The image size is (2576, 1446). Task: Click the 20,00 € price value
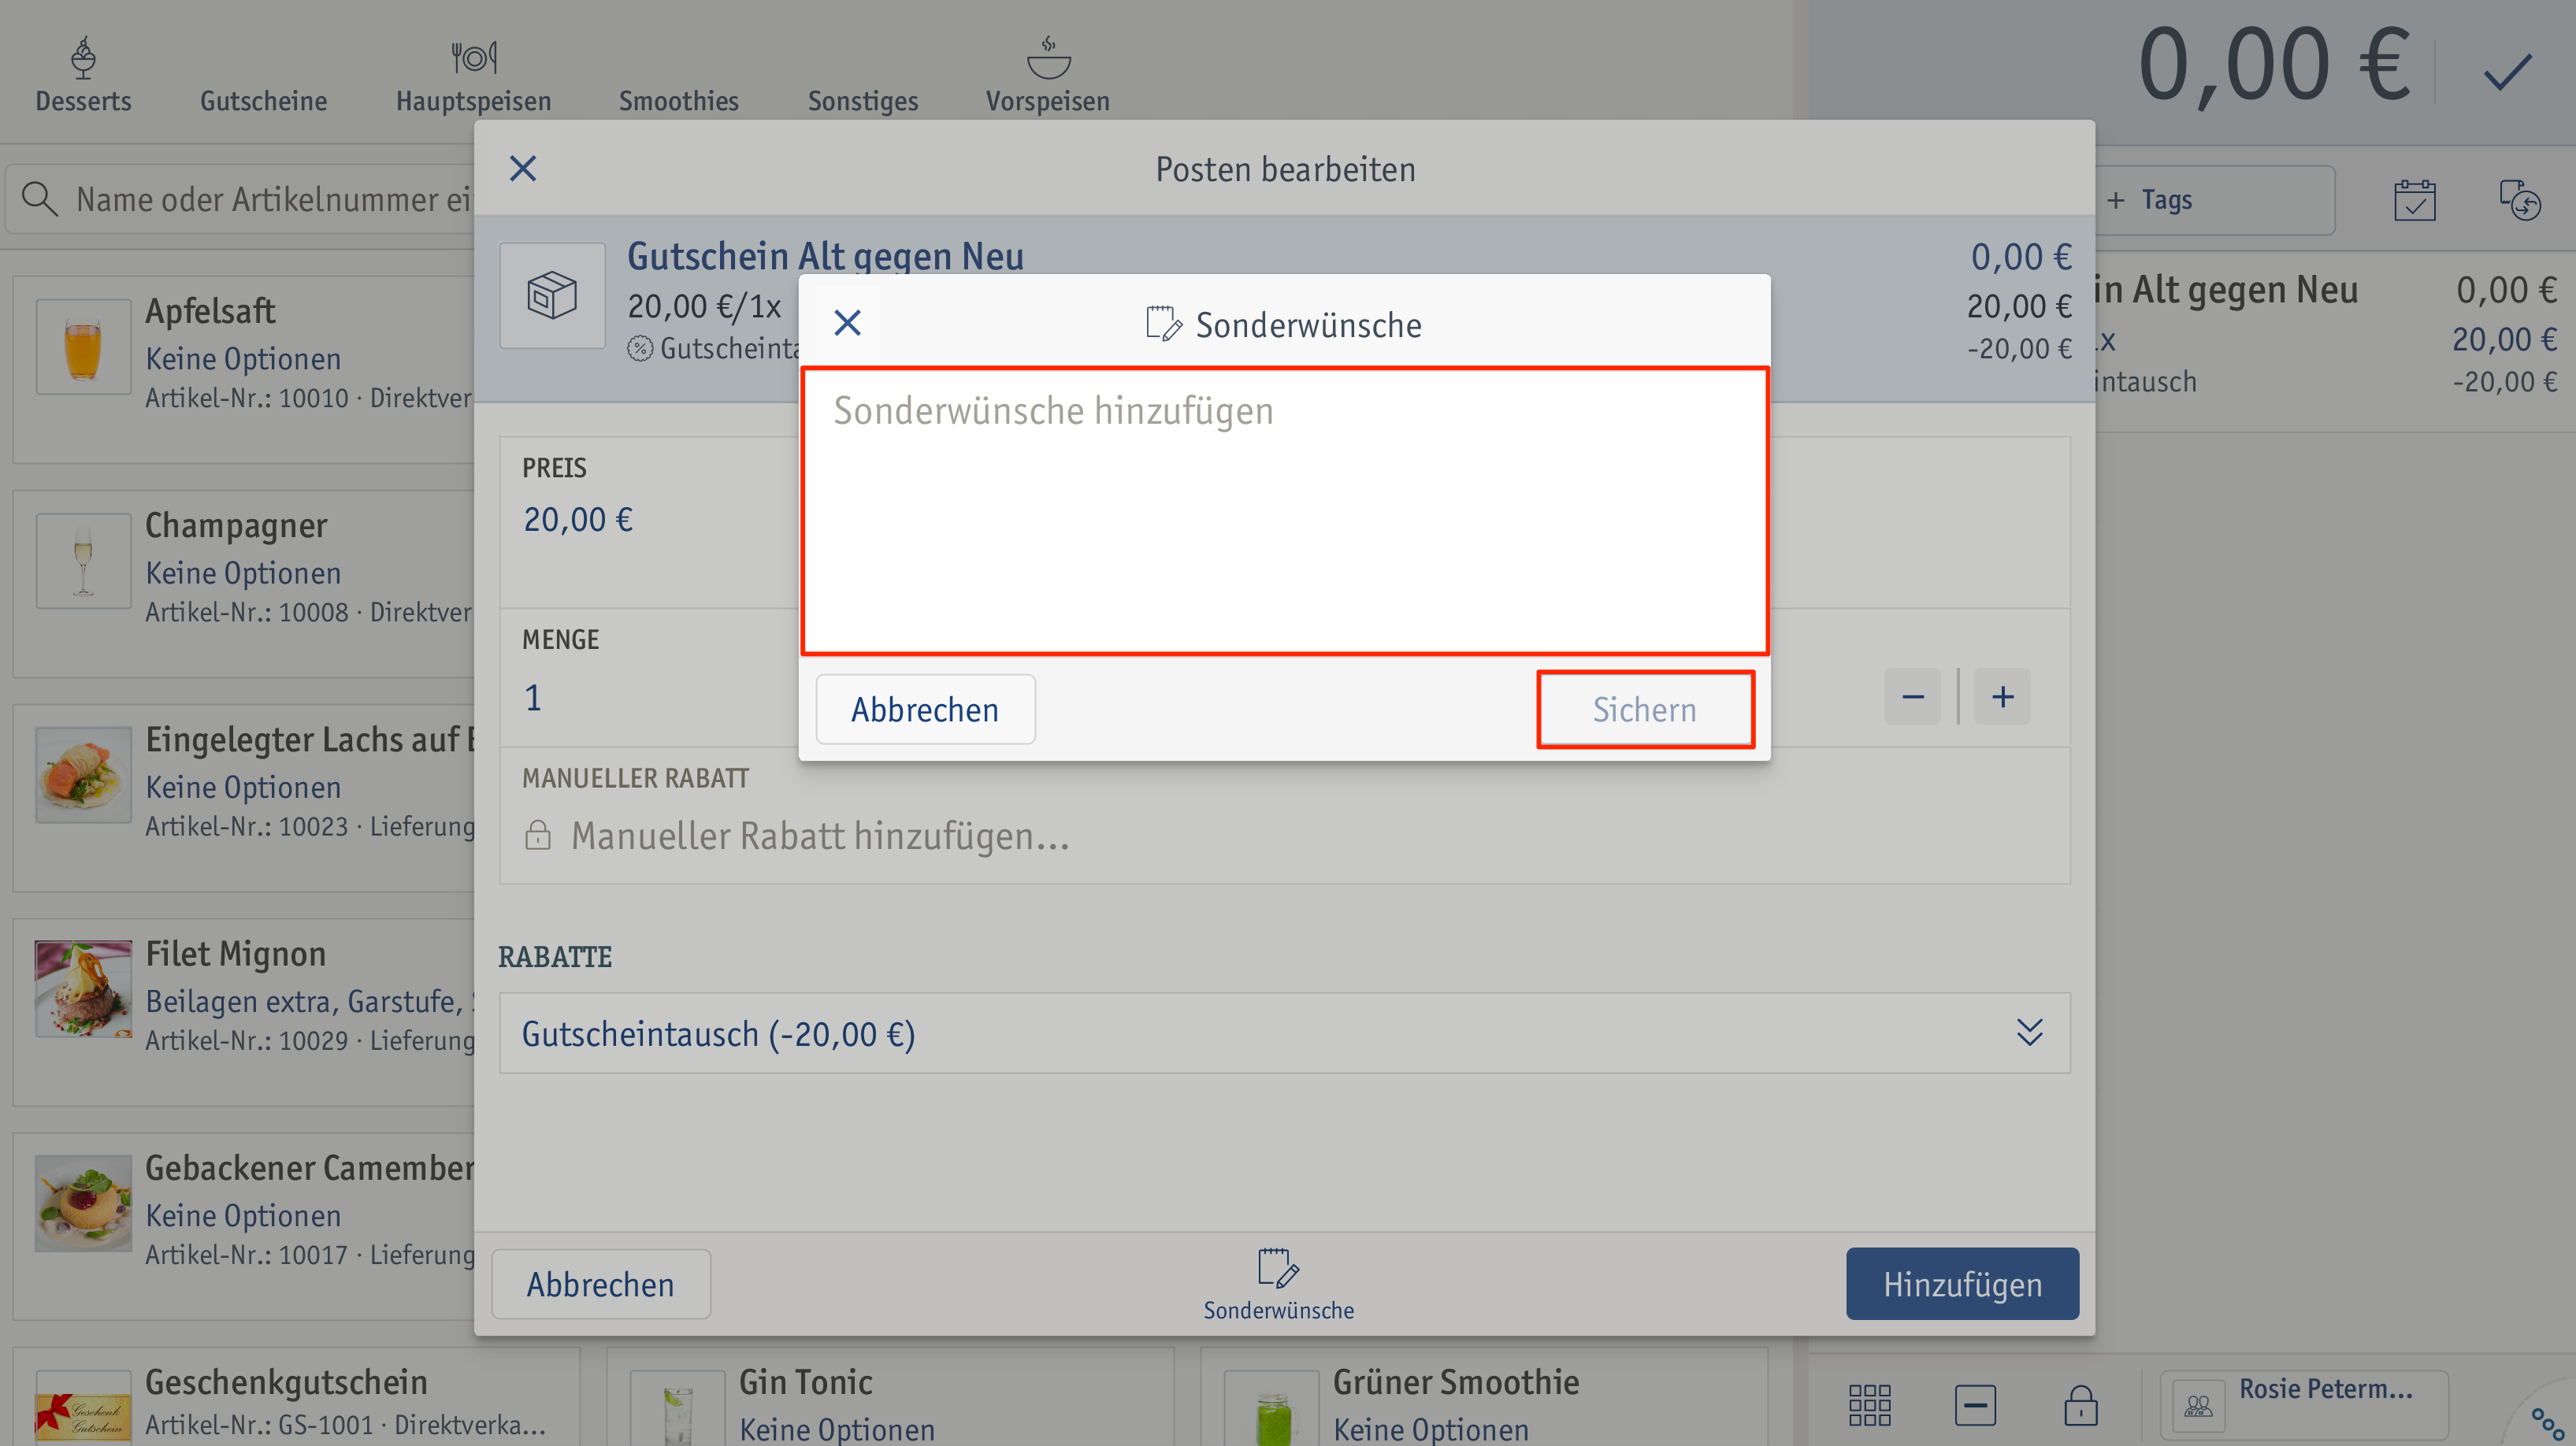578,520
